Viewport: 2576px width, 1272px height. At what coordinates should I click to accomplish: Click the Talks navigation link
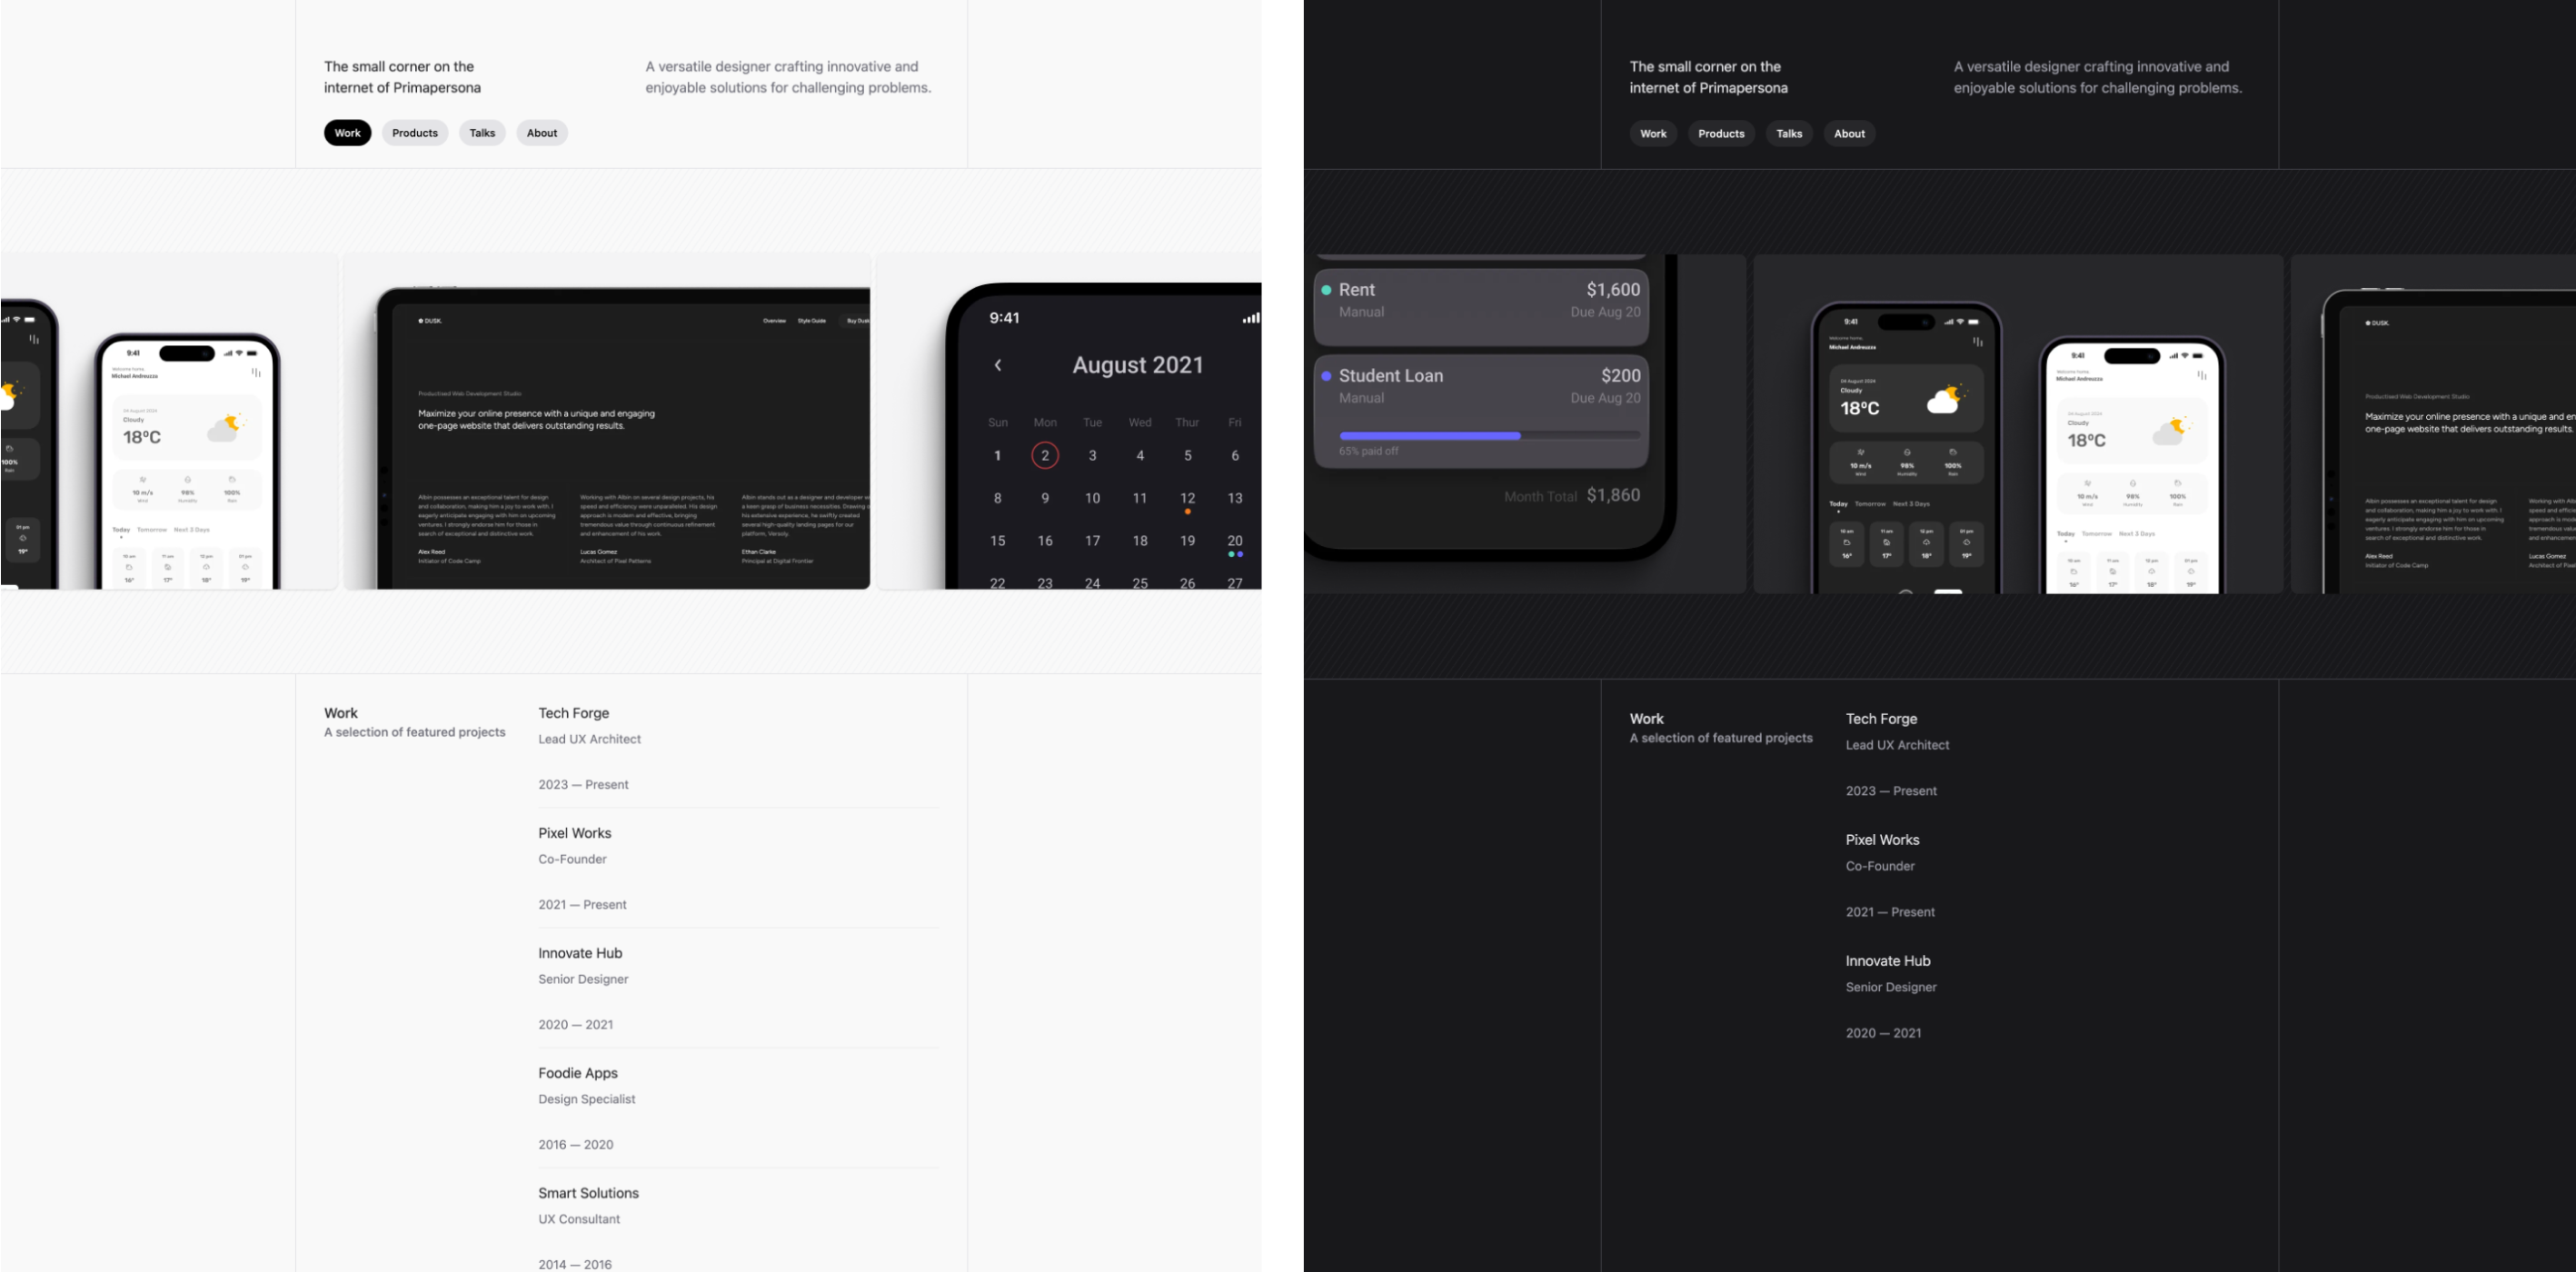click(483, 134)
